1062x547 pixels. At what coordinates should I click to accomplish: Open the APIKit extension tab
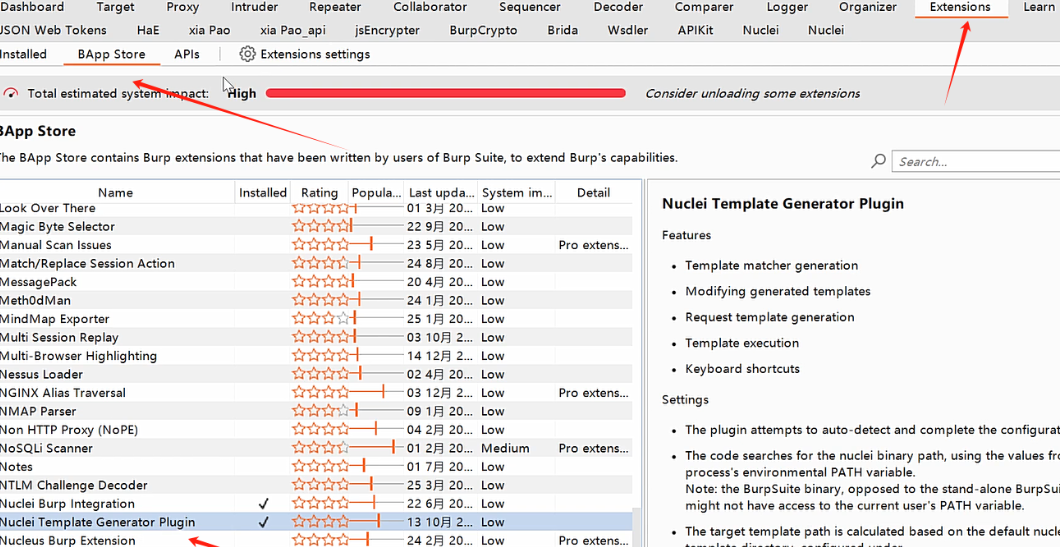click(x=695, y=30)
